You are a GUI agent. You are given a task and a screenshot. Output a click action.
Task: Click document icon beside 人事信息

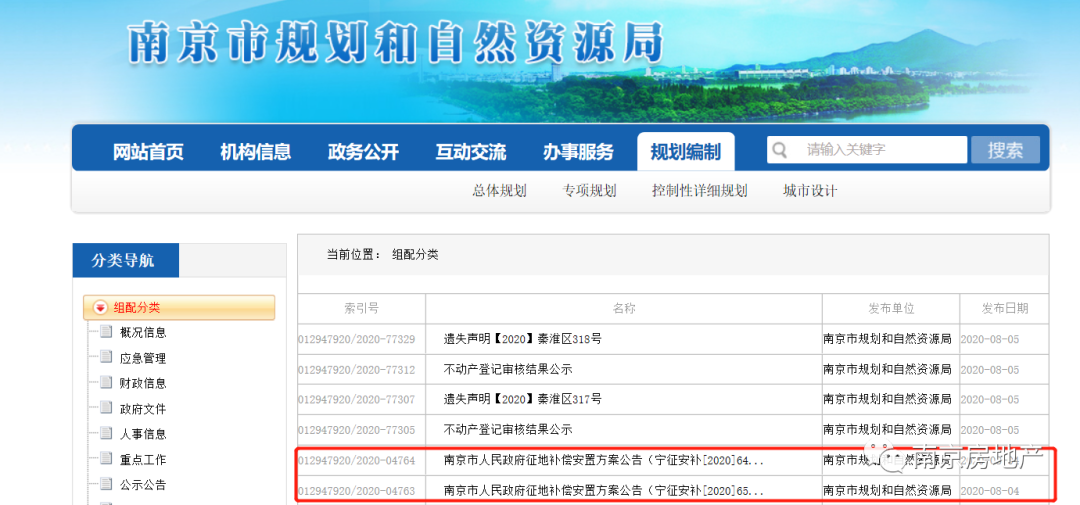click(106, 433)
